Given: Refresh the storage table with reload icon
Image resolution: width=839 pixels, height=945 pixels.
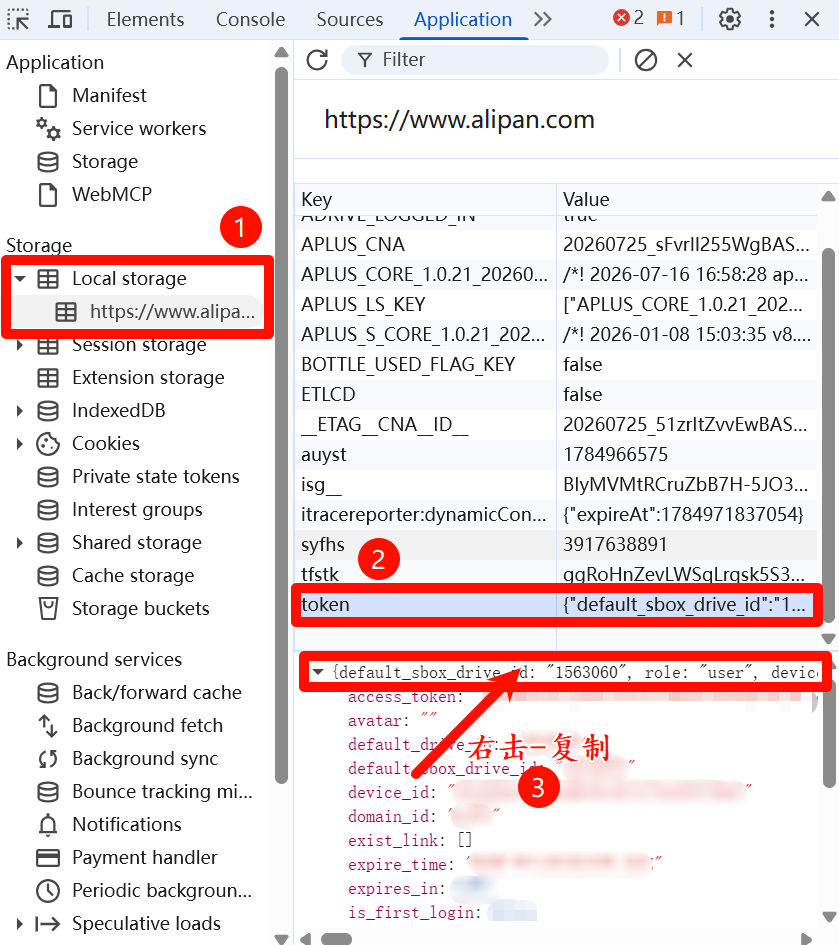Looking at the screenshot, I should click(x=317, y=60).
